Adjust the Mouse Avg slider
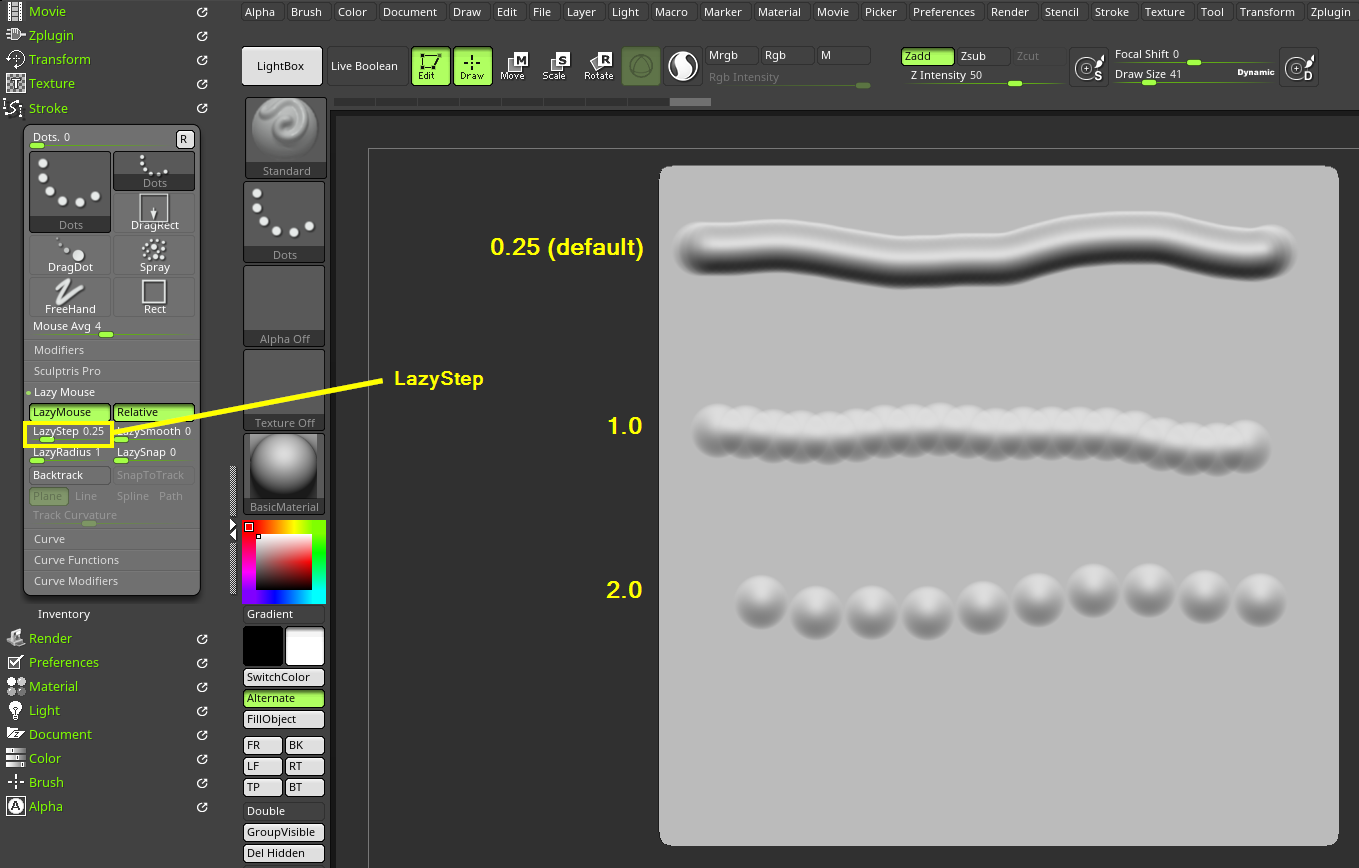Image resolution: width=1359 pixels, height=868 pixels. tap(112, 328)
